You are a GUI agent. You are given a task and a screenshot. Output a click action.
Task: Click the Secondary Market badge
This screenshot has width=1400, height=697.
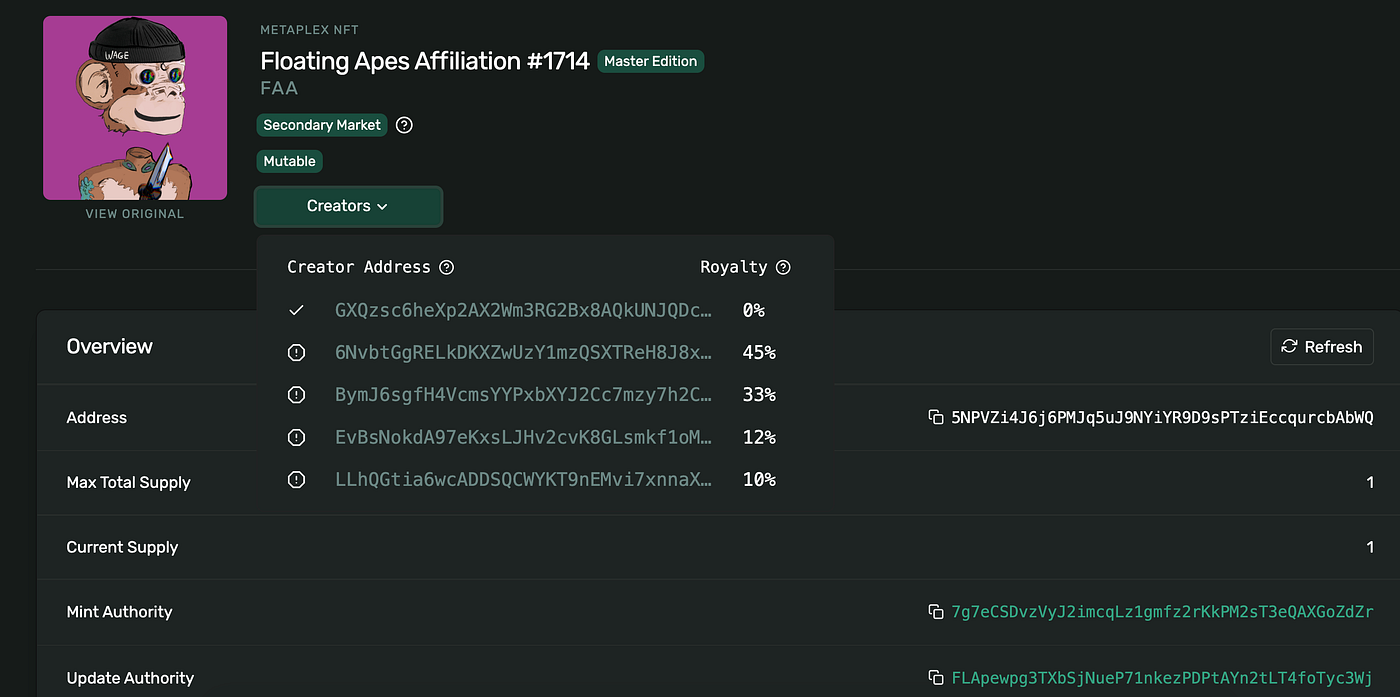[x=322, y=125]
